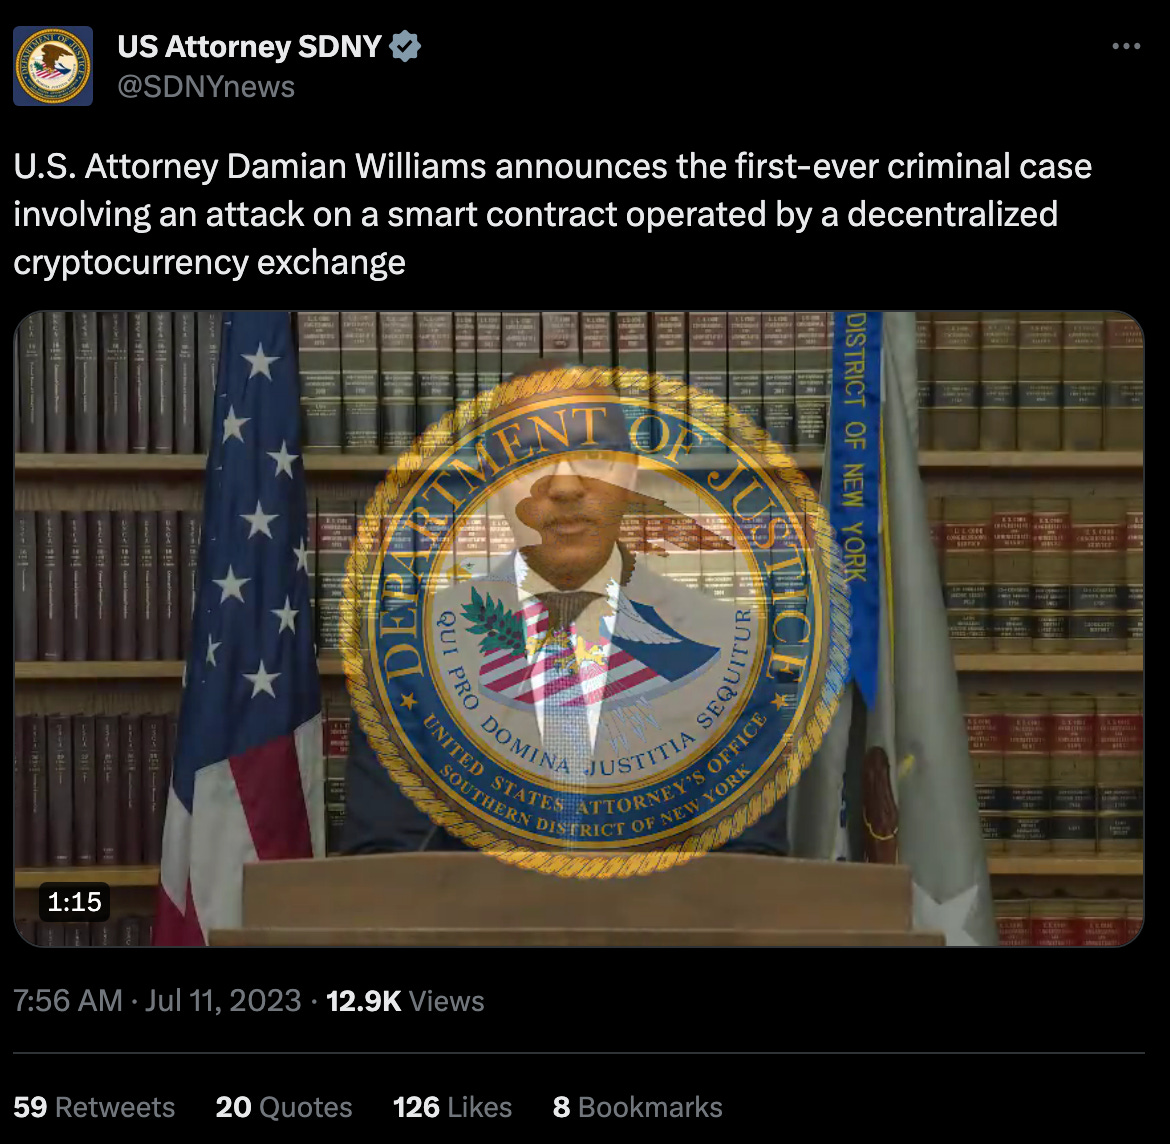This screenshot has height=1144, width=1170.
Task: Click the blue verified checkmark badge
Action: (x=405, y=46)
